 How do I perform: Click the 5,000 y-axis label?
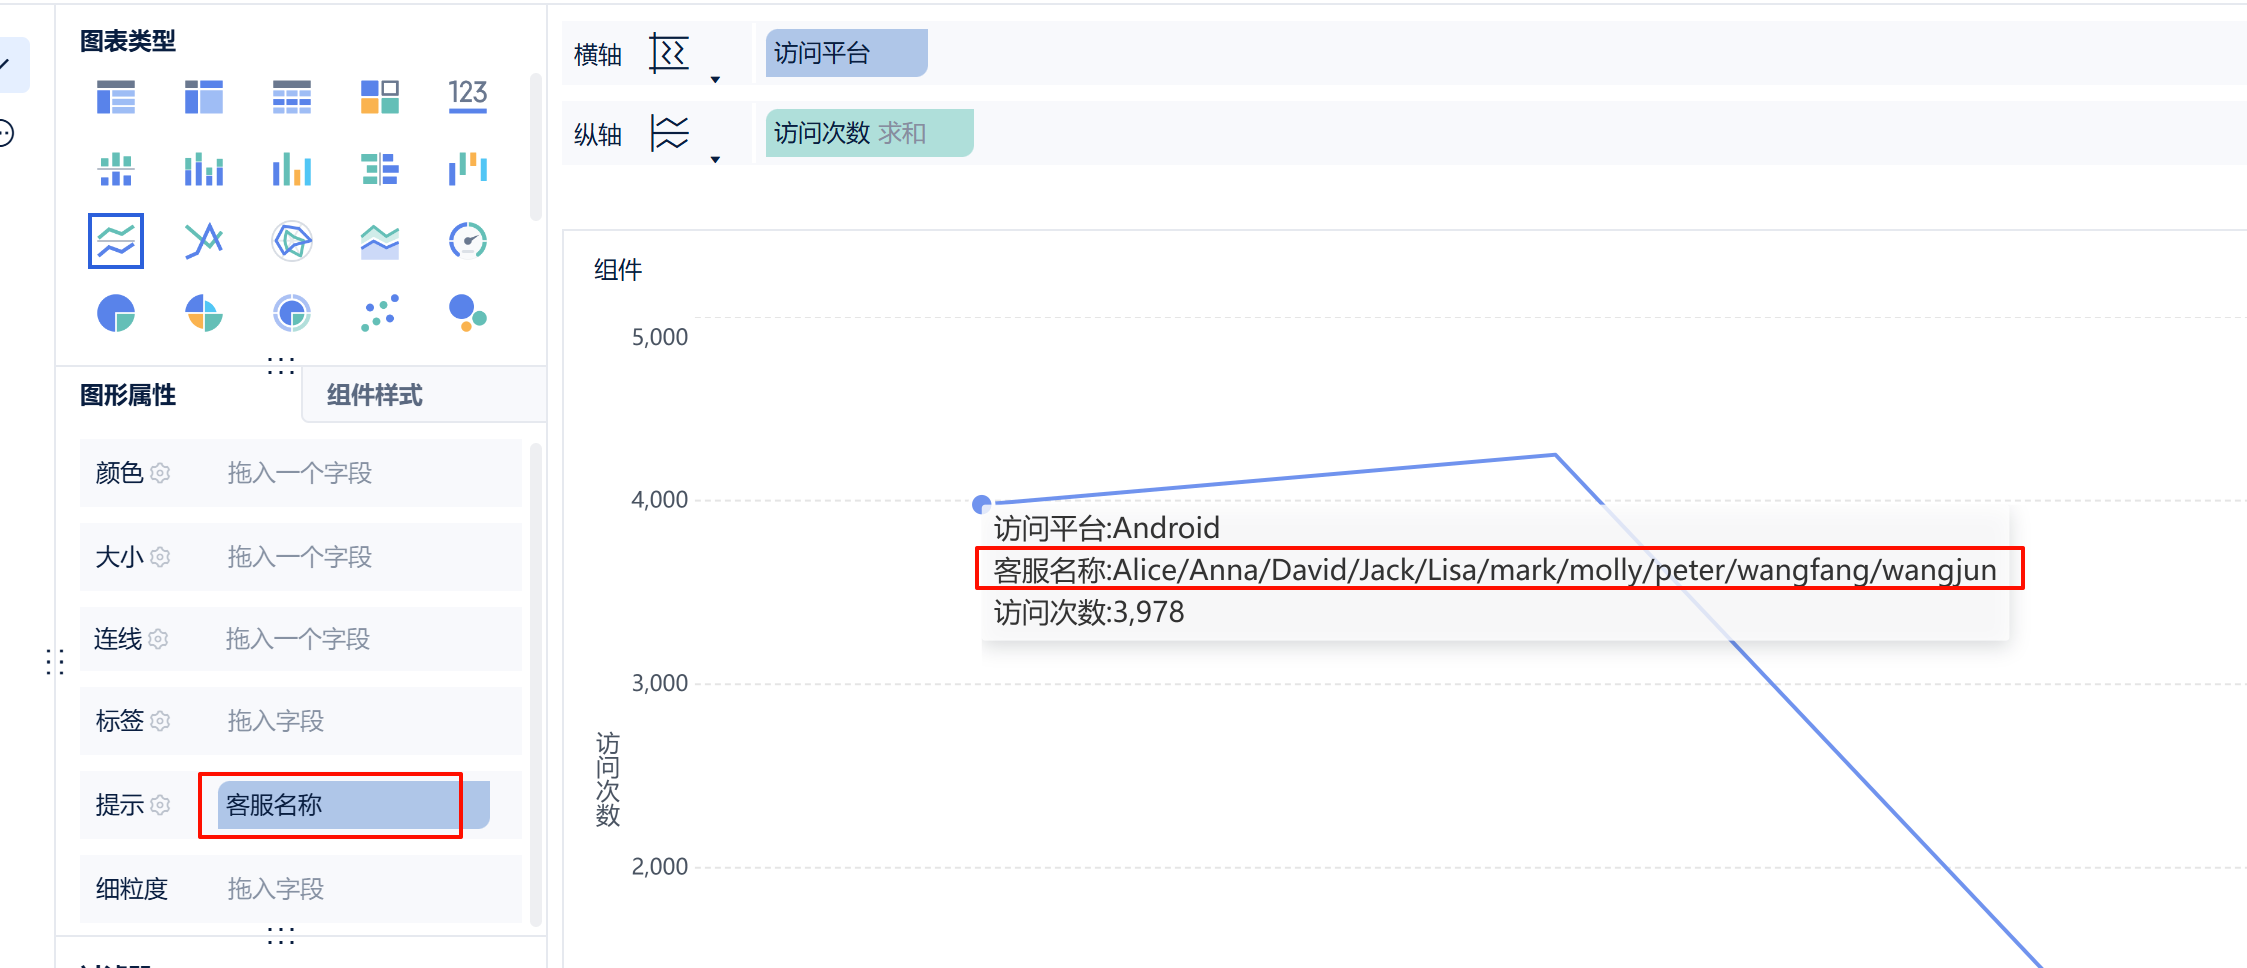tap(659, 337)
